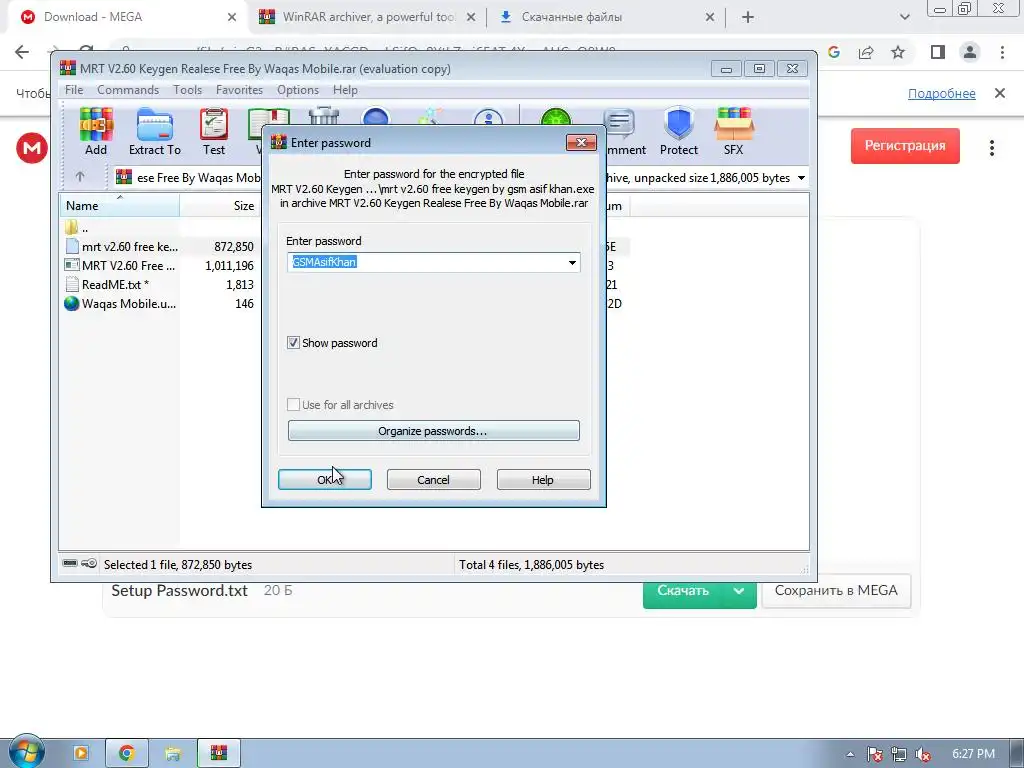
Task: Close the Enter password dialog
Action: [x=581, y=142]
